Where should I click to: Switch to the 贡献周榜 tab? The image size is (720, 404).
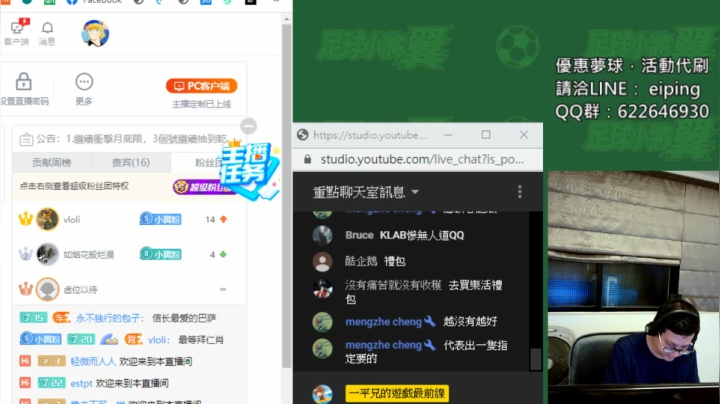coord(52,163)
